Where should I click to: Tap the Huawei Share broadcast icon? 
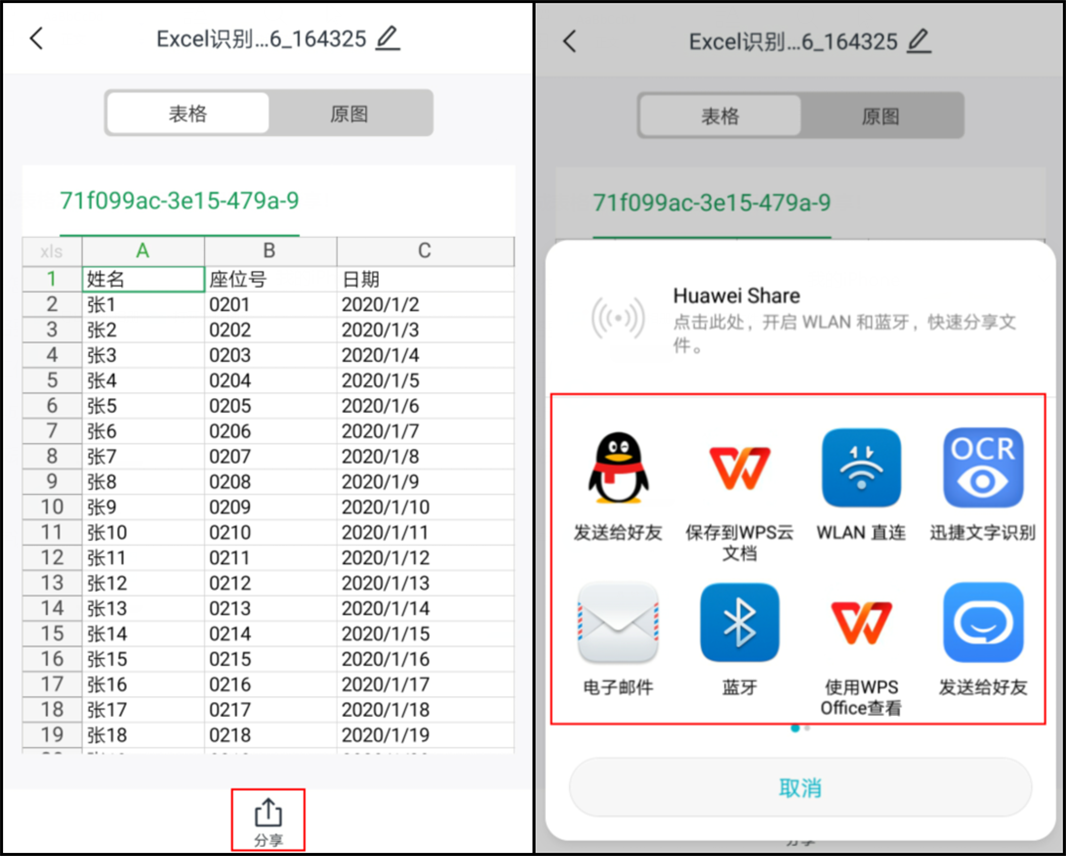coord(618,318)
